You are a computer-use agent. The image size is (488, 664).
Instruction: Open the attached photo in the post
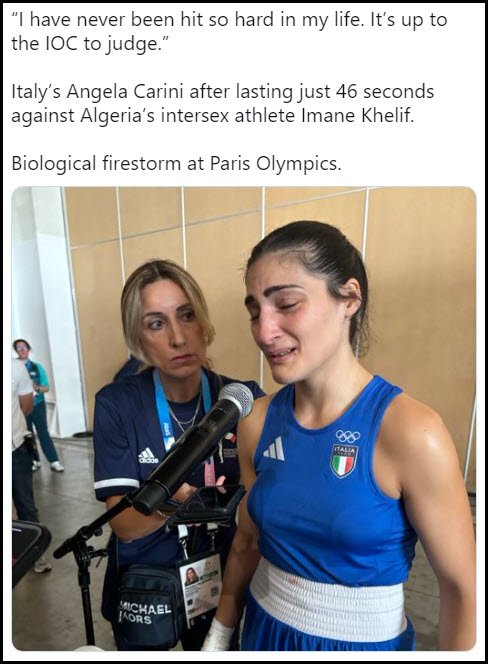244,419
